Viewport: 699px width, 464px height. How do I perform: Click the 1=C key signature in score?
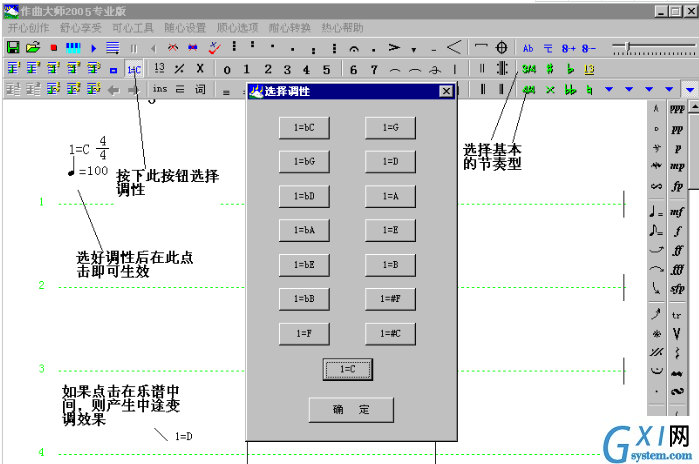(x=79, y=149)
